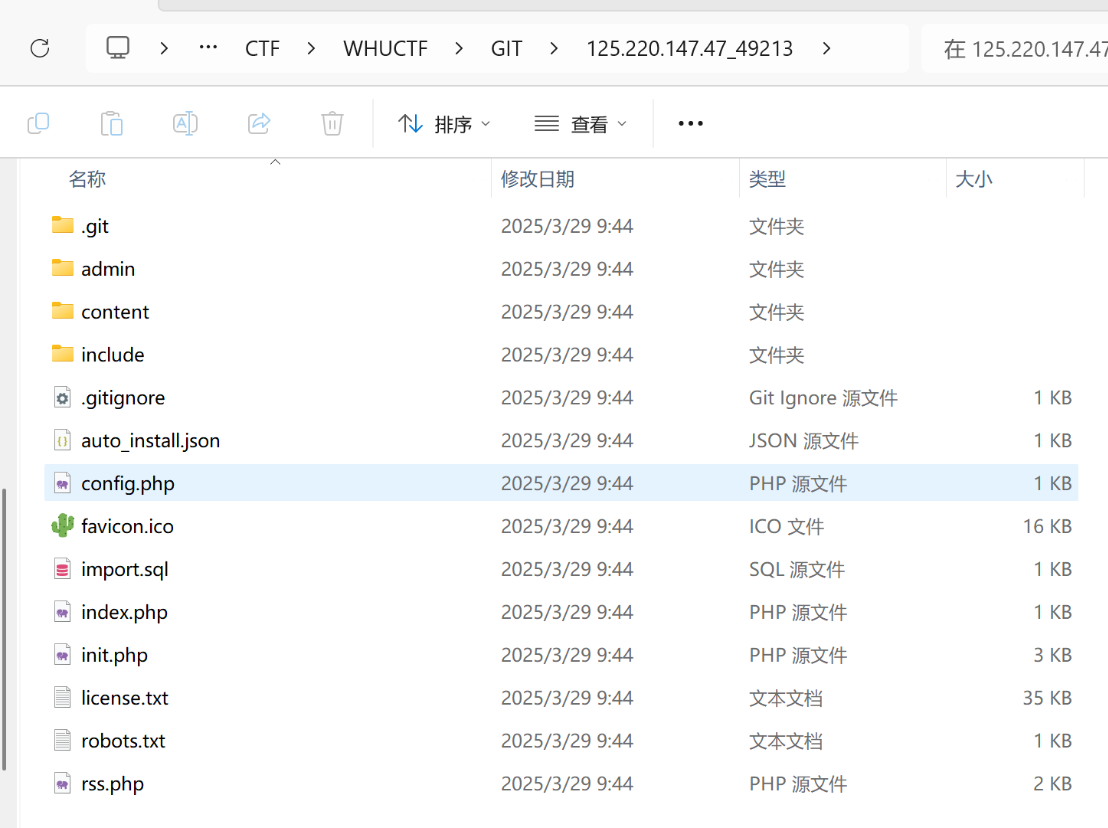Click the copy icon in toolbar
The image size is (1108, 828).
pos(38,123)
